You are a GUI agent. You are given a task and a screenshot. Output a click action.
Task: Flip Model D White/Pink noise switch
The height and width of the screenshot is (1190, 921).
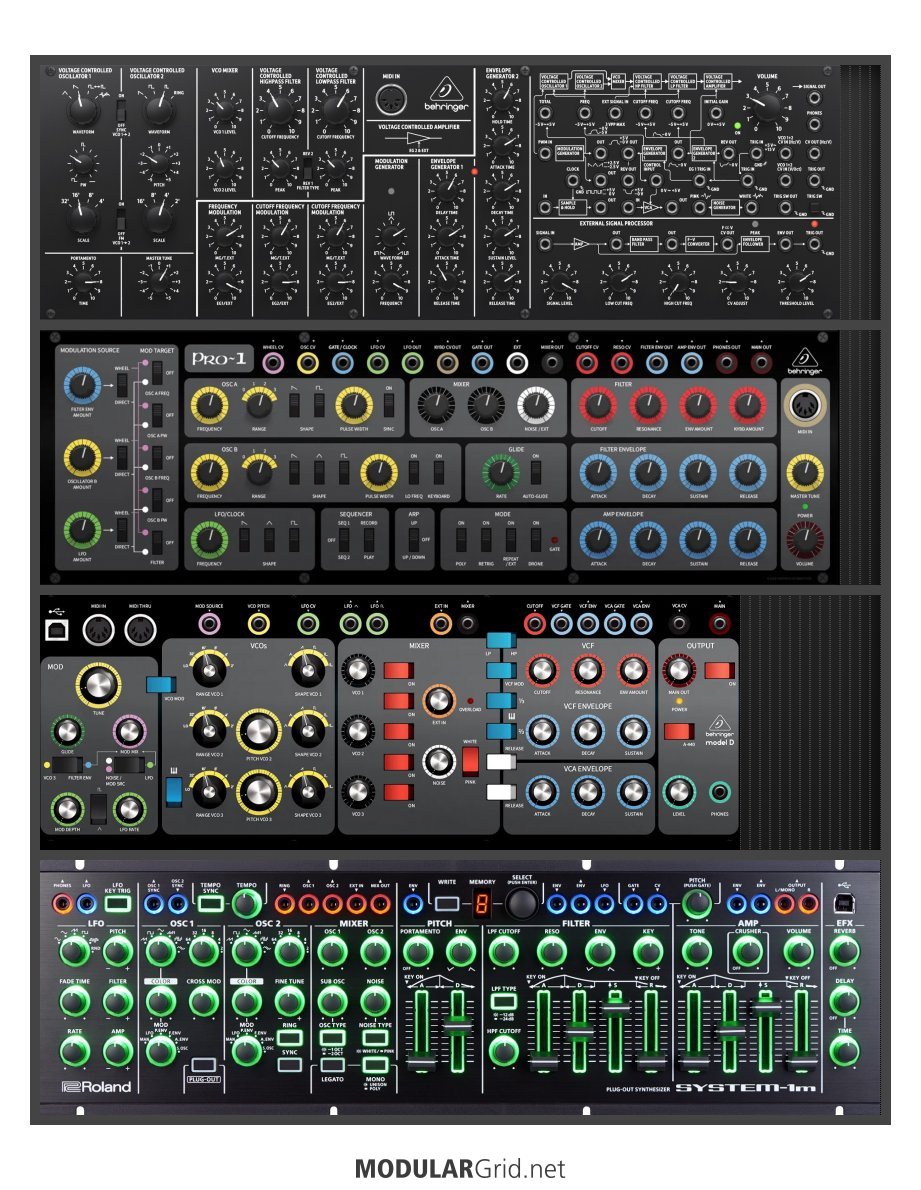470,760
